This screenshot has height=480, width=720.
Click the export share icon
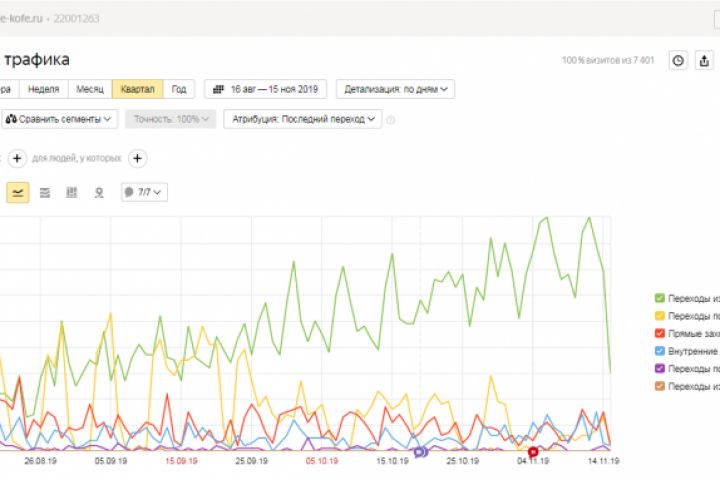[x=707, y=61]
